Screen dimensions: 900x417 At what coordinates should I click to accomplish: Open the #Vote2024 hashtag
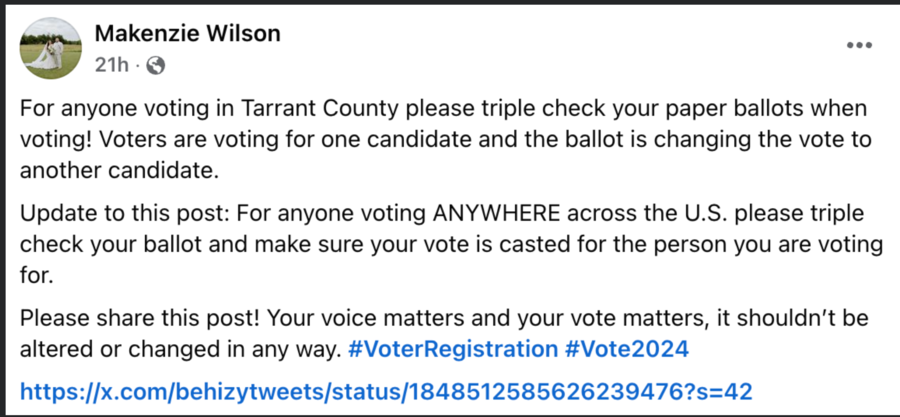(627, 349)
